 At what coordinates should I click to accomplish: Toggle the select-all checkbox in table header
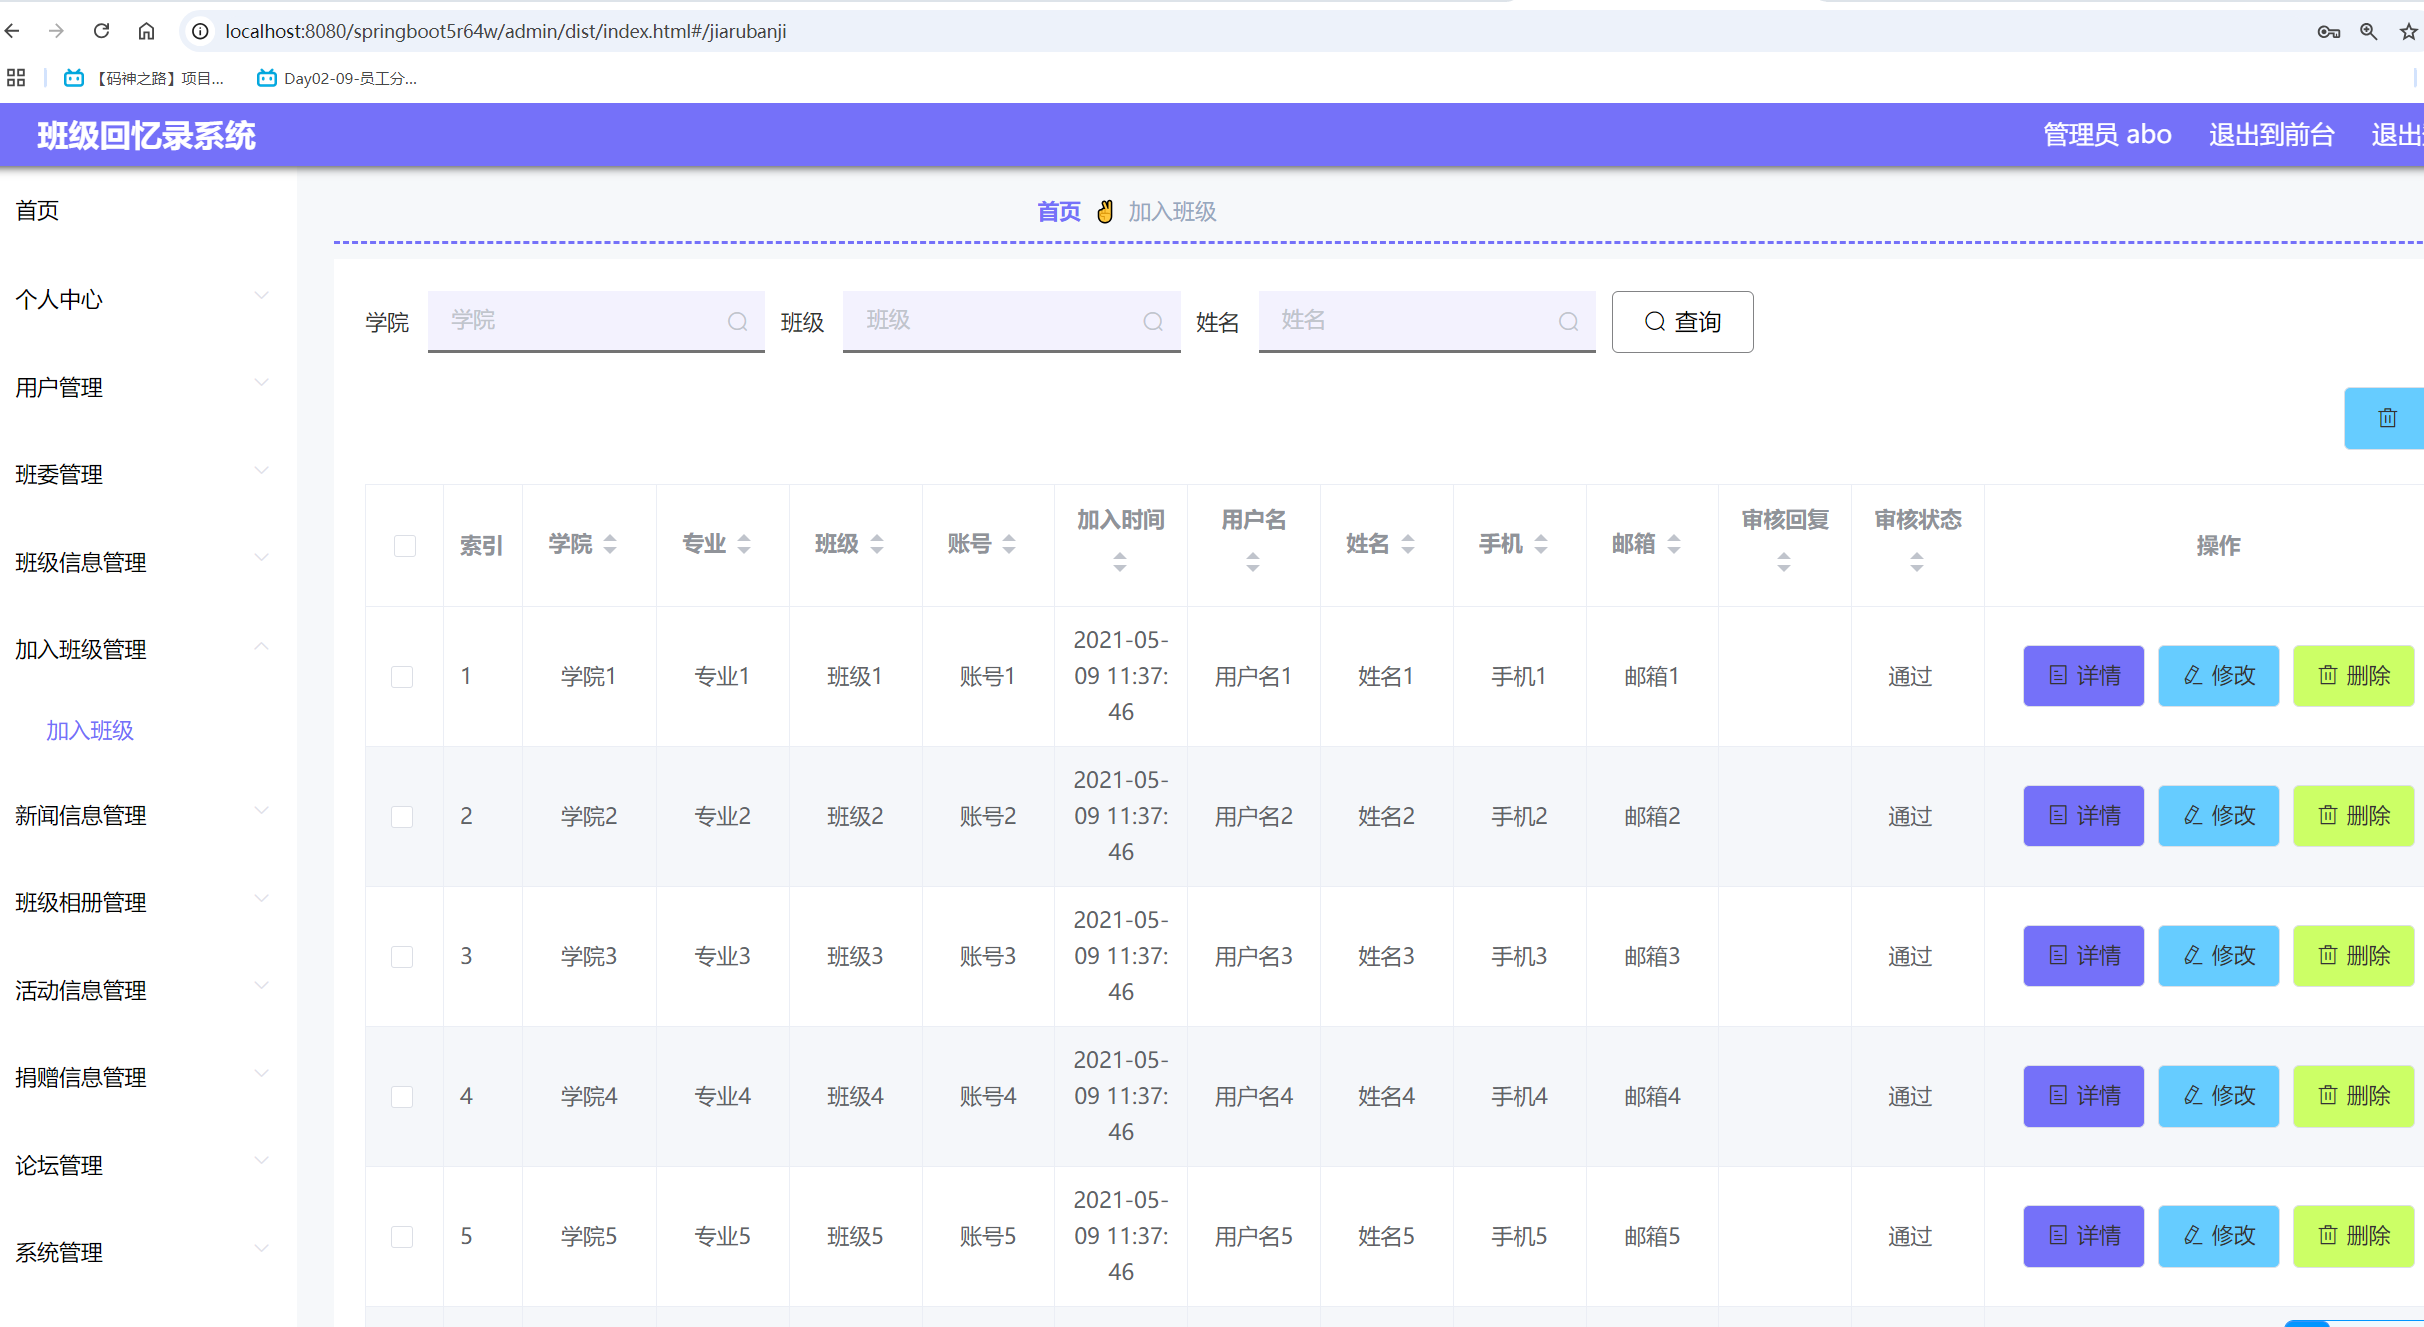[405, 546]
